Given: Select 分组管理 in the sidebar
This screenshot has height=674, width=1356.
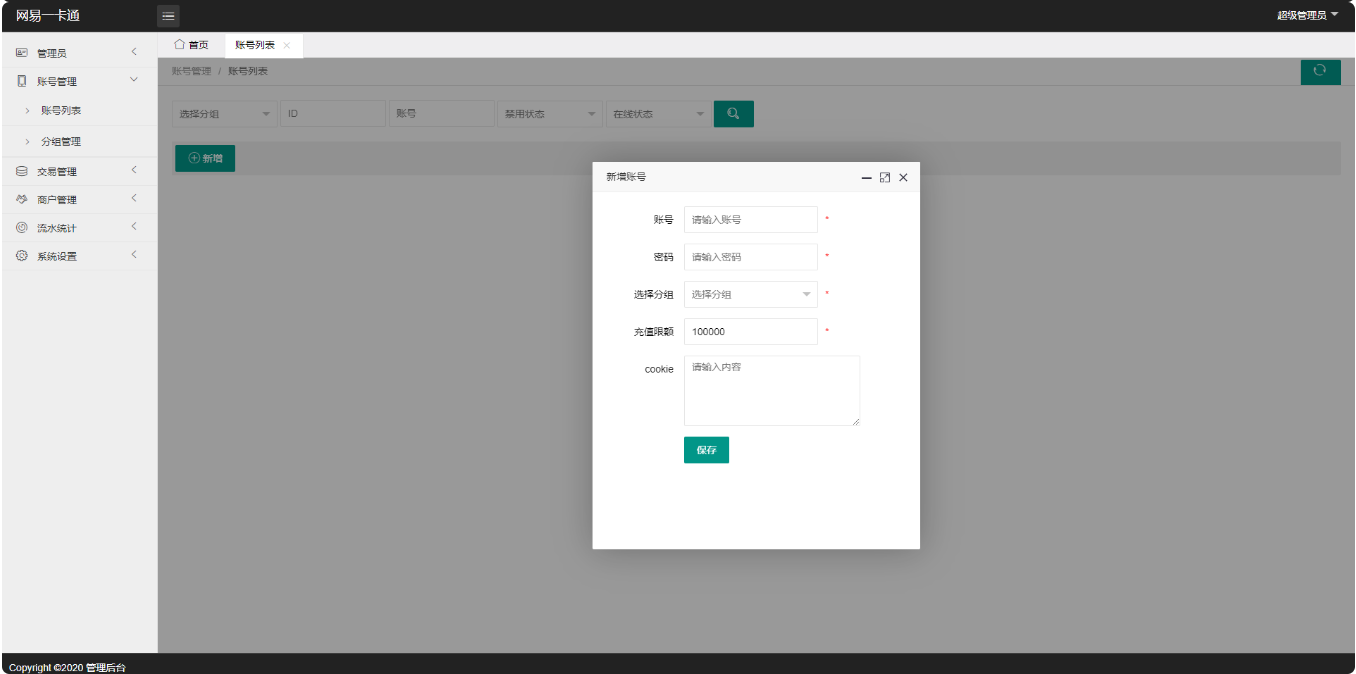Looking at the screenshot, I should [x=61, y=142].
